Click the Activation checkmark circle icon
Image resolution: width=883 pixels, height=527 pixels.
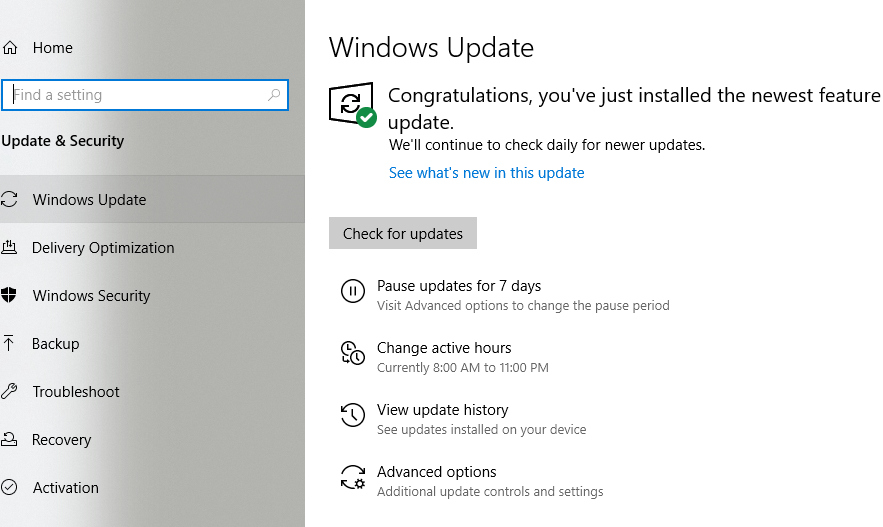9,487
